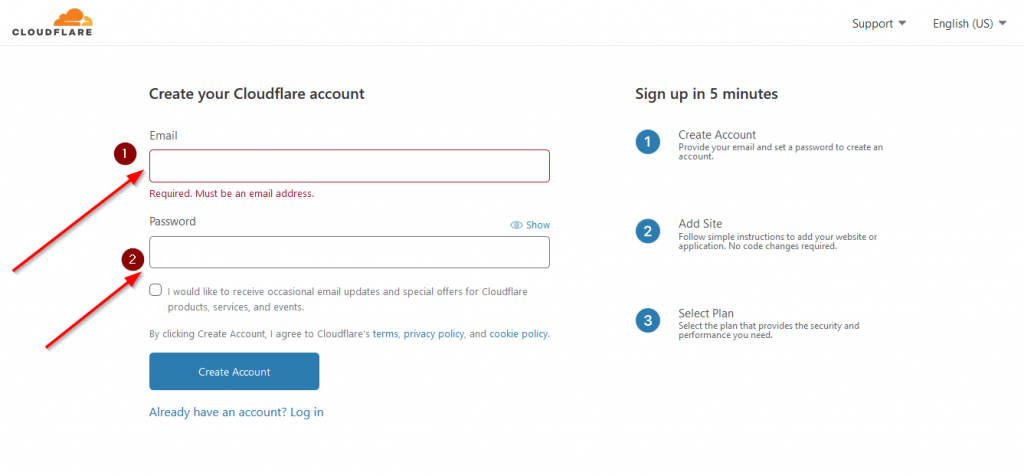The image size is (1024, 476).
Task: Click the red annotation badge numbered 2
Action: pos(133,259)
